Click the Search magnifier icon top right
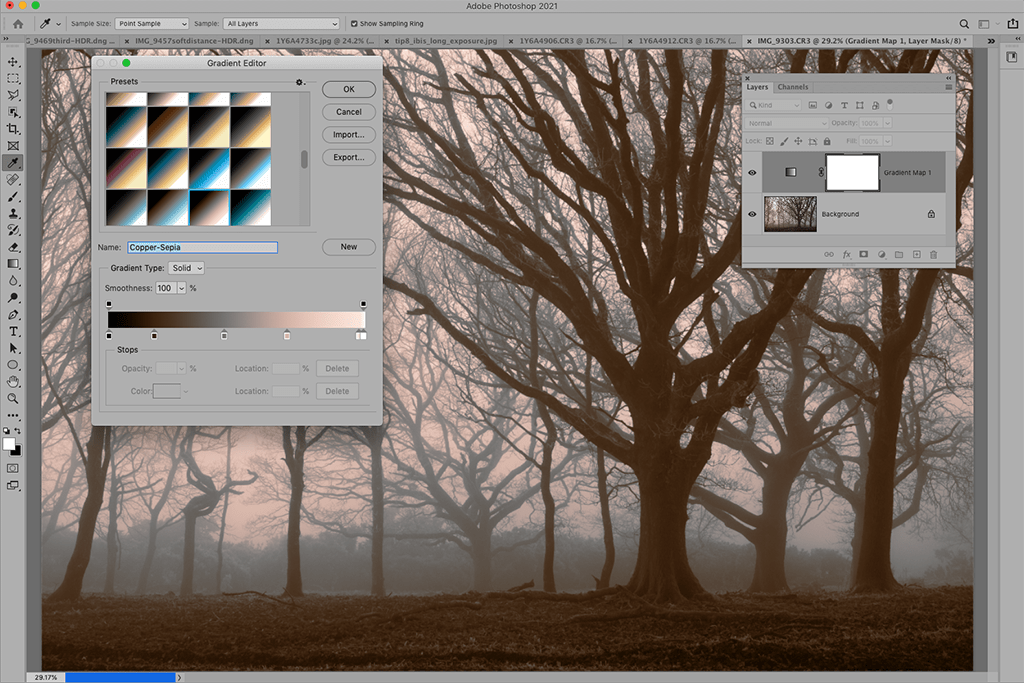Screen dimensions: 1024x683 click(x=964, y=24)
